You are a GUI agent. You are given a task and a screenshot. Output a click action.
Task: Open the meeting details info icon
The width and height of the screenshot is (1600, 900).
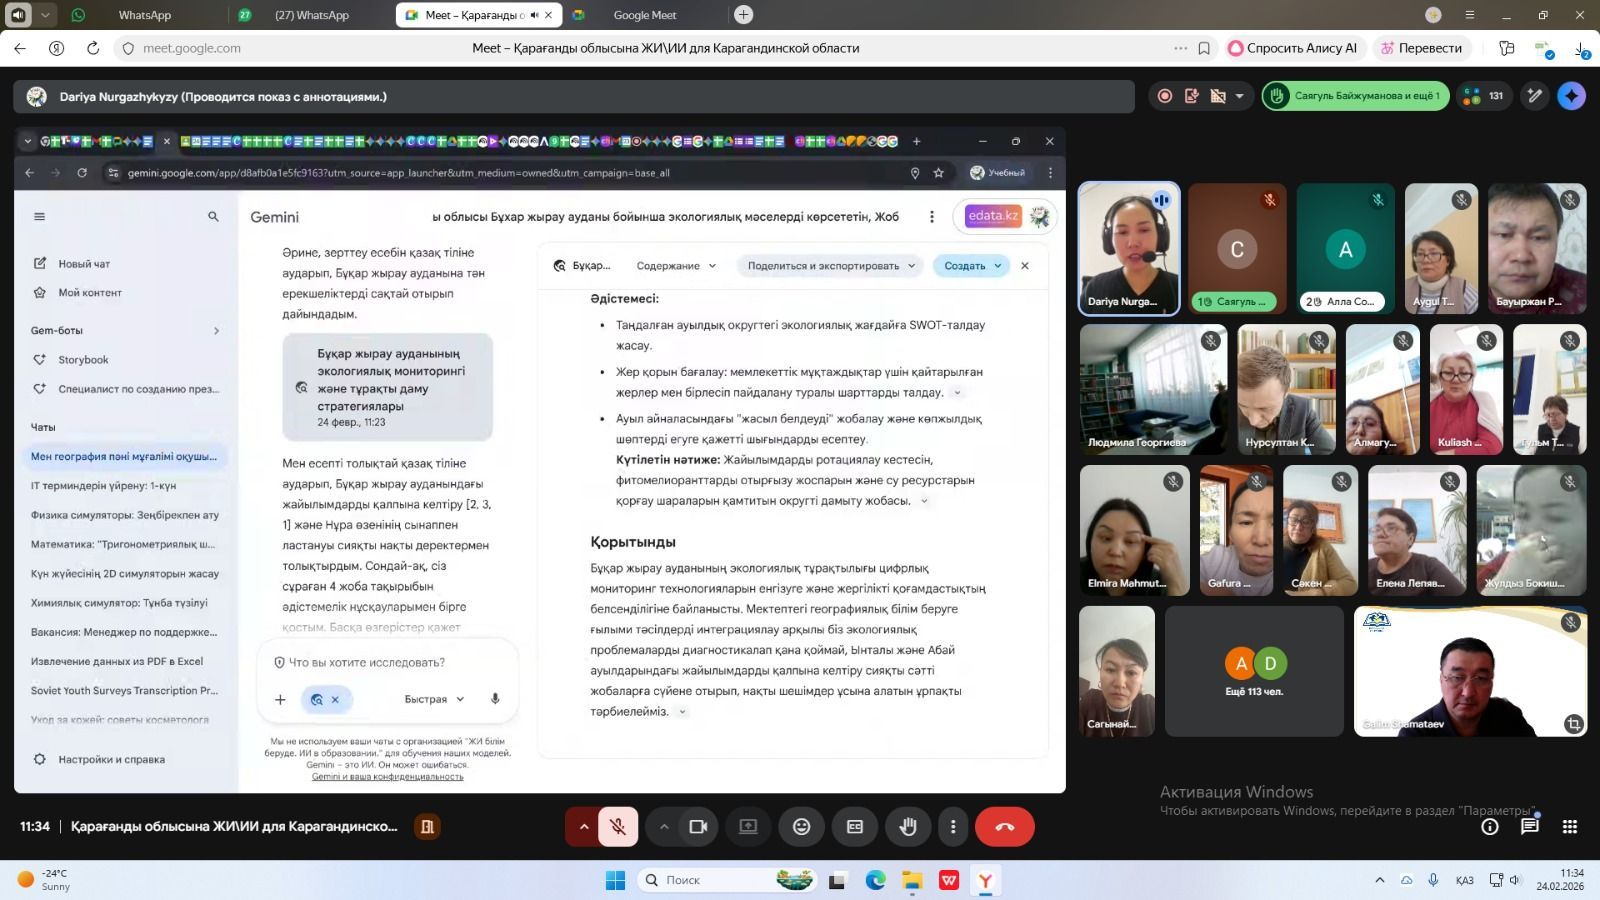point(1489,827)
